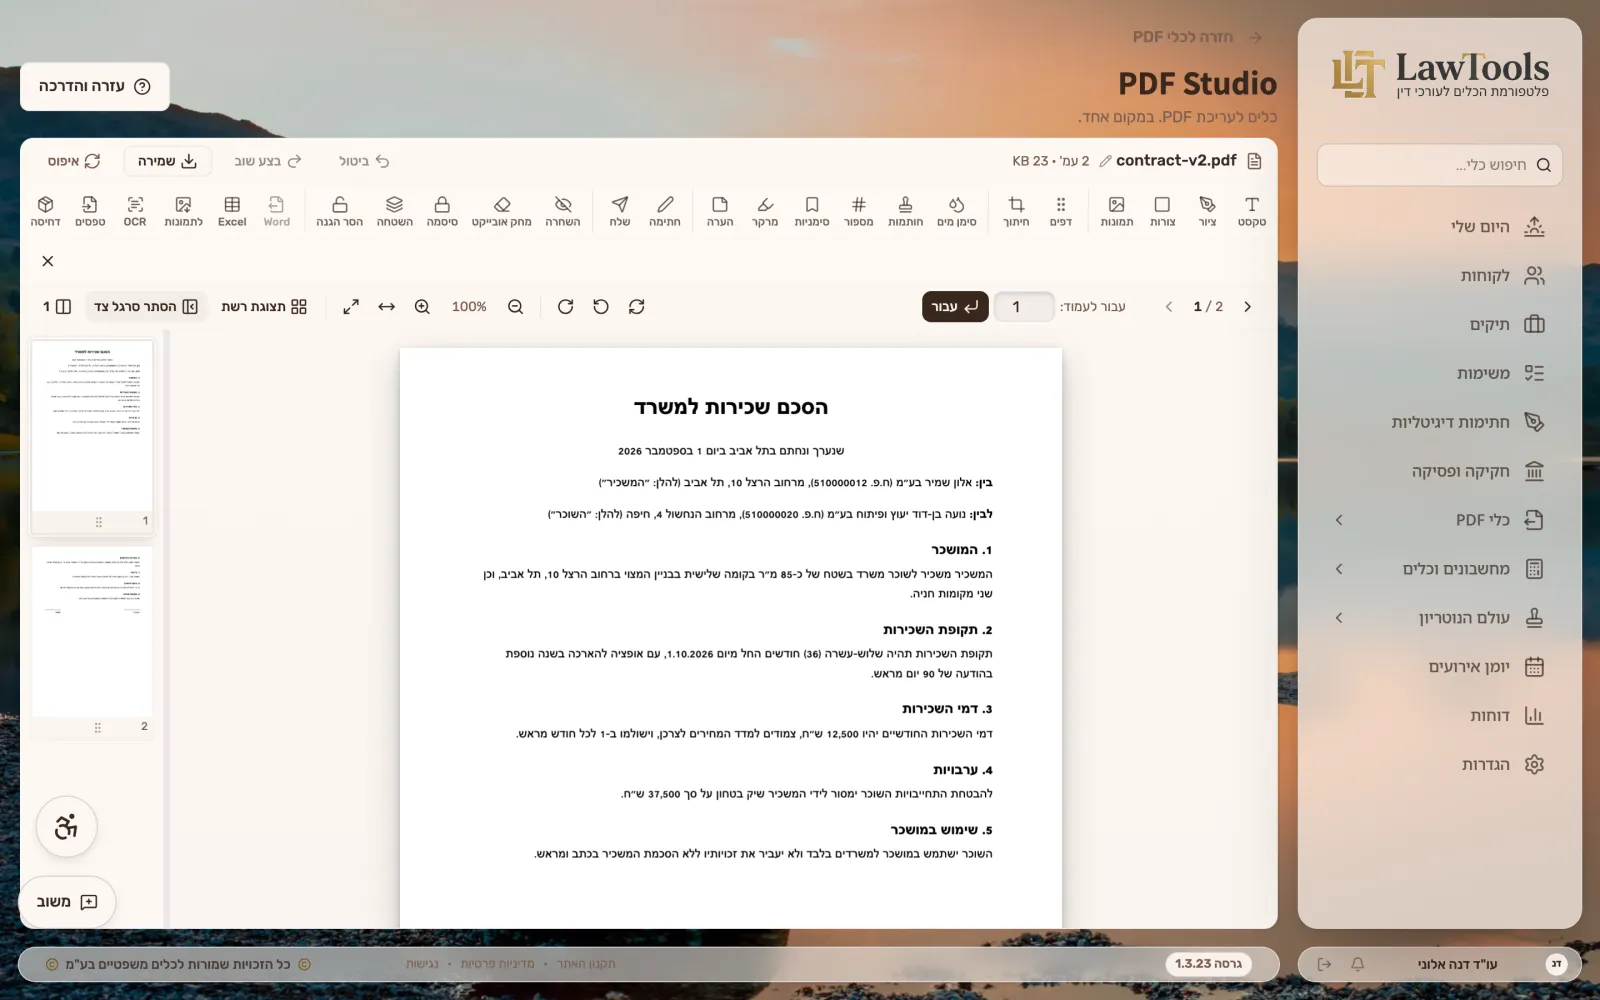Select the Crop (חיתוך) tool
1600x1000 pixels.
click(1016, 211)
